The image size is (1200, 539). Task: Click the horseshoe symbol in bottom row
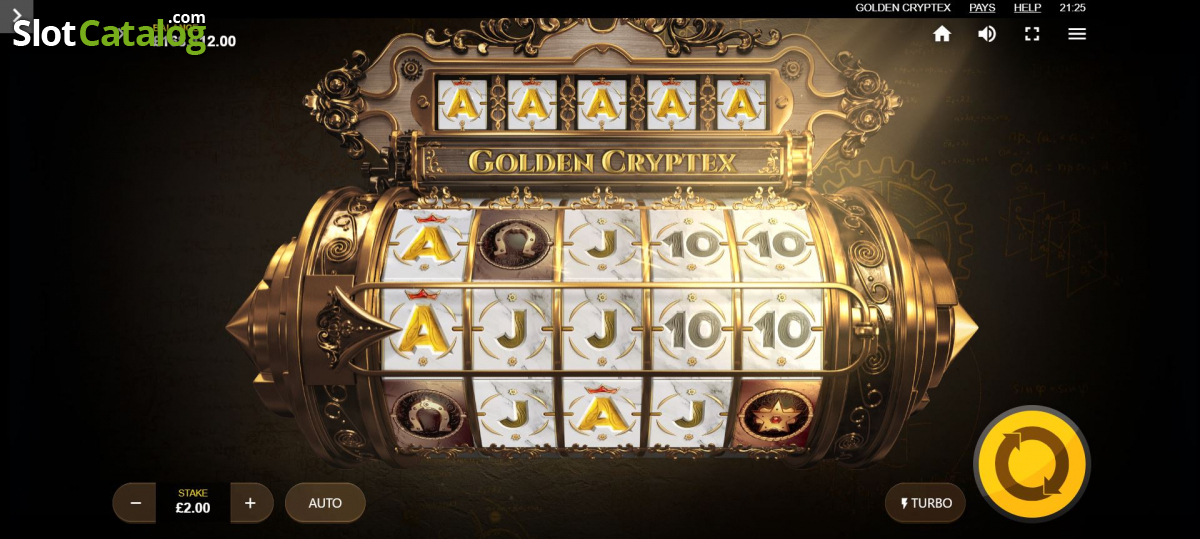(x=424, y=413)
